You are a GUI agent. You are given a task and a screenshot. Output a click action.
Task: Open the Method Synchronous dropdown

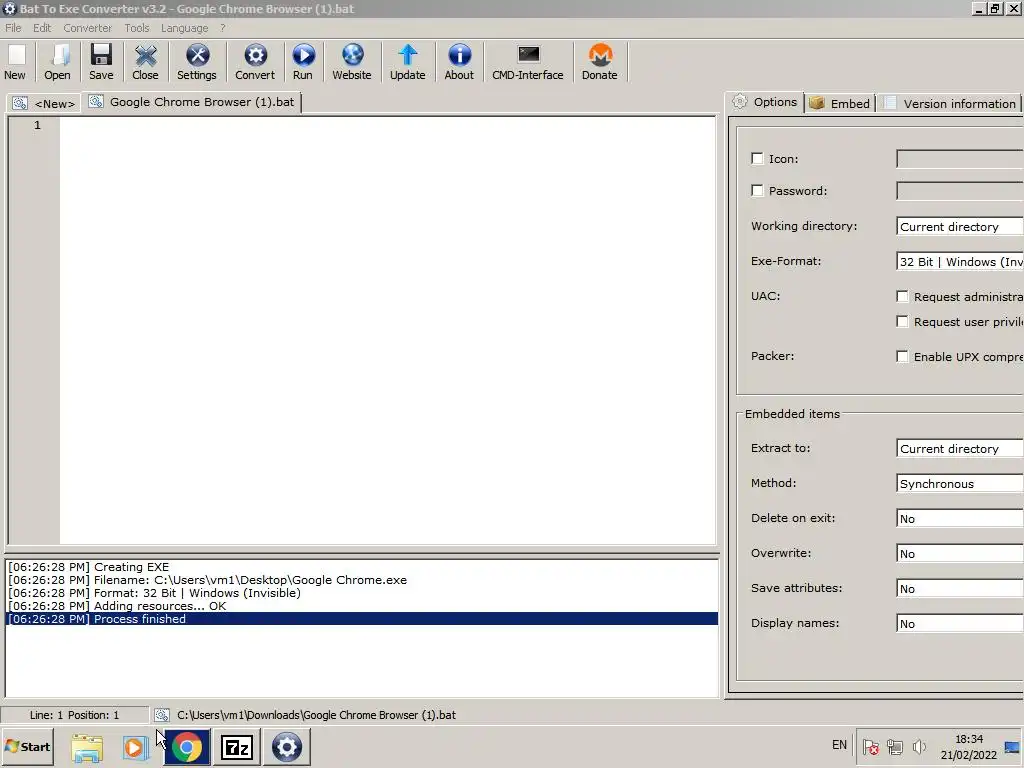pos(959,484)
